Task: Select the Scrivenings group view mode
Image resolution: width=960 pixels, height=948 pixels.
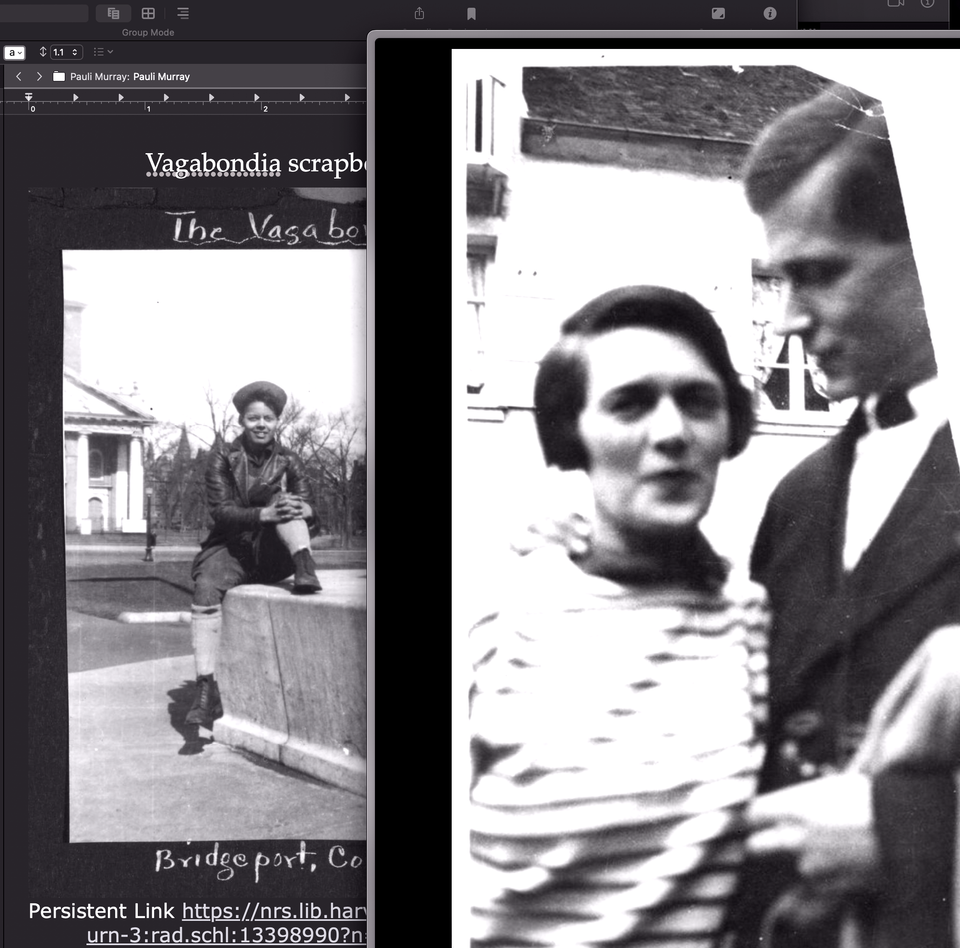Action: pyautogui.click(x=113, y=13)
